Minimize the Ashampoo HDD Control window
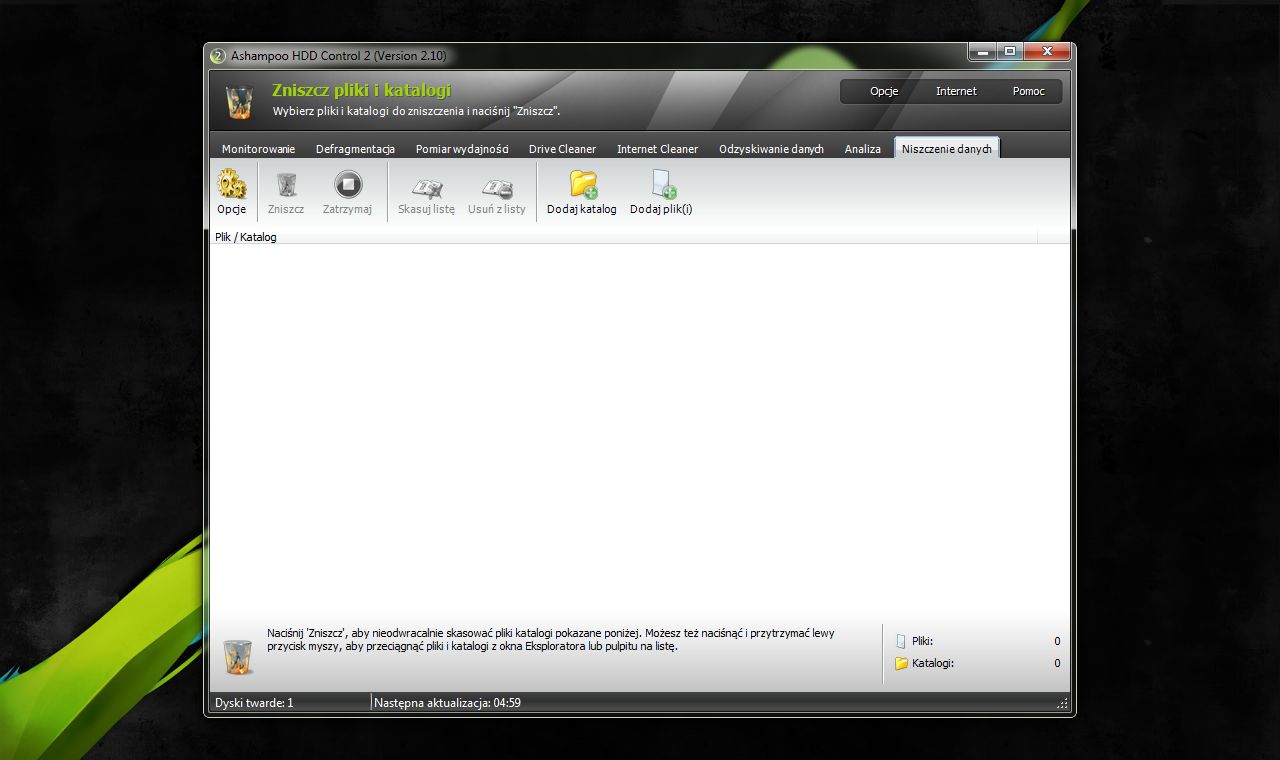This screenshot has height=760, width=1280. click(982, 51)
